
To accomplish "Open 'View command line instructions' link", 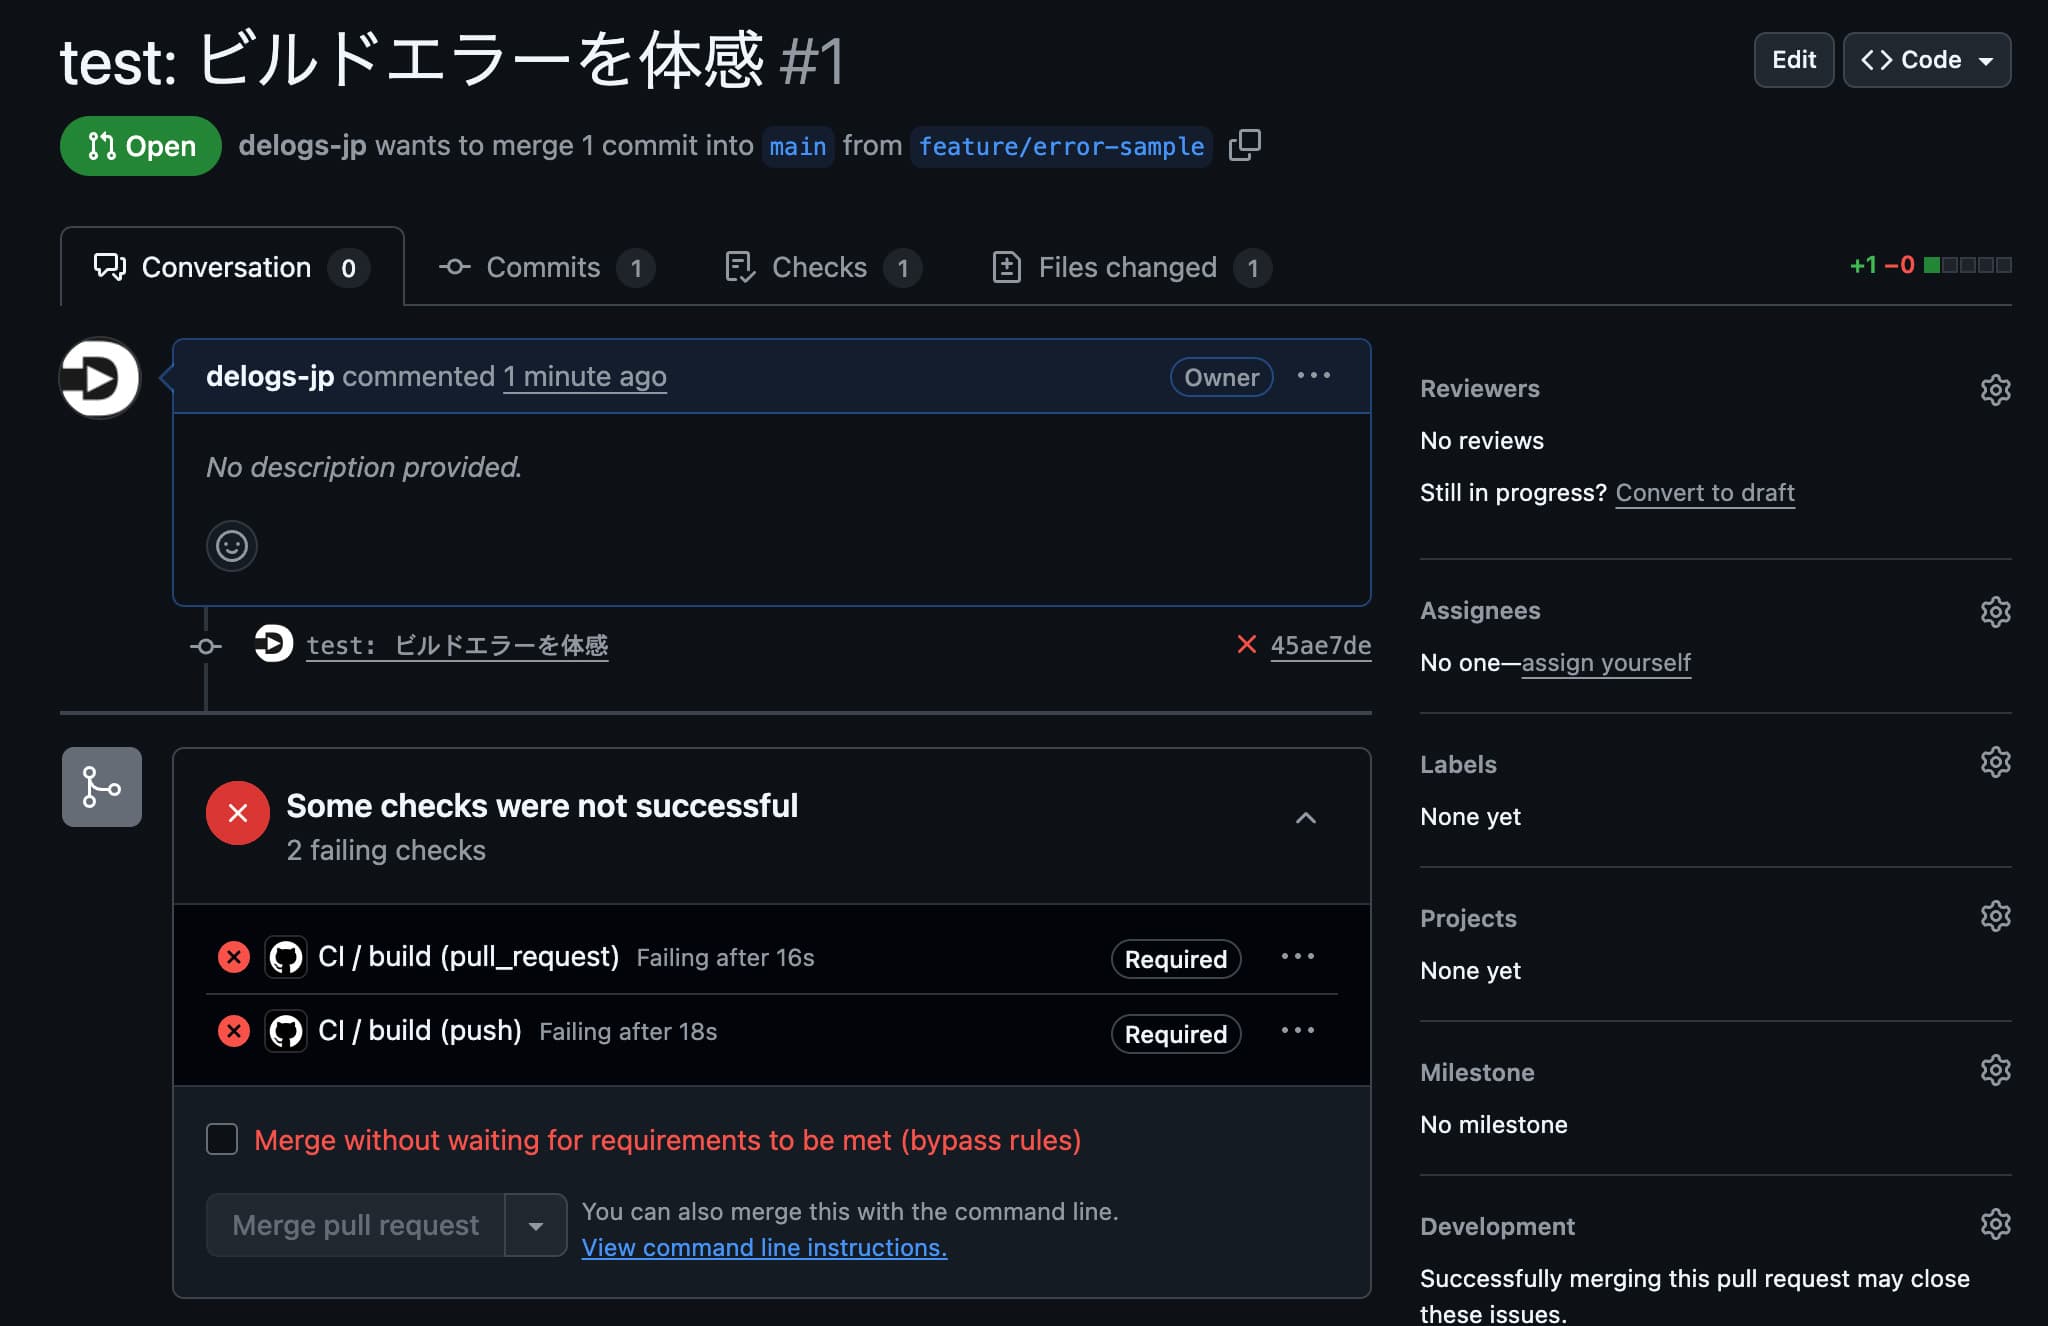I will pos(764,1247).
